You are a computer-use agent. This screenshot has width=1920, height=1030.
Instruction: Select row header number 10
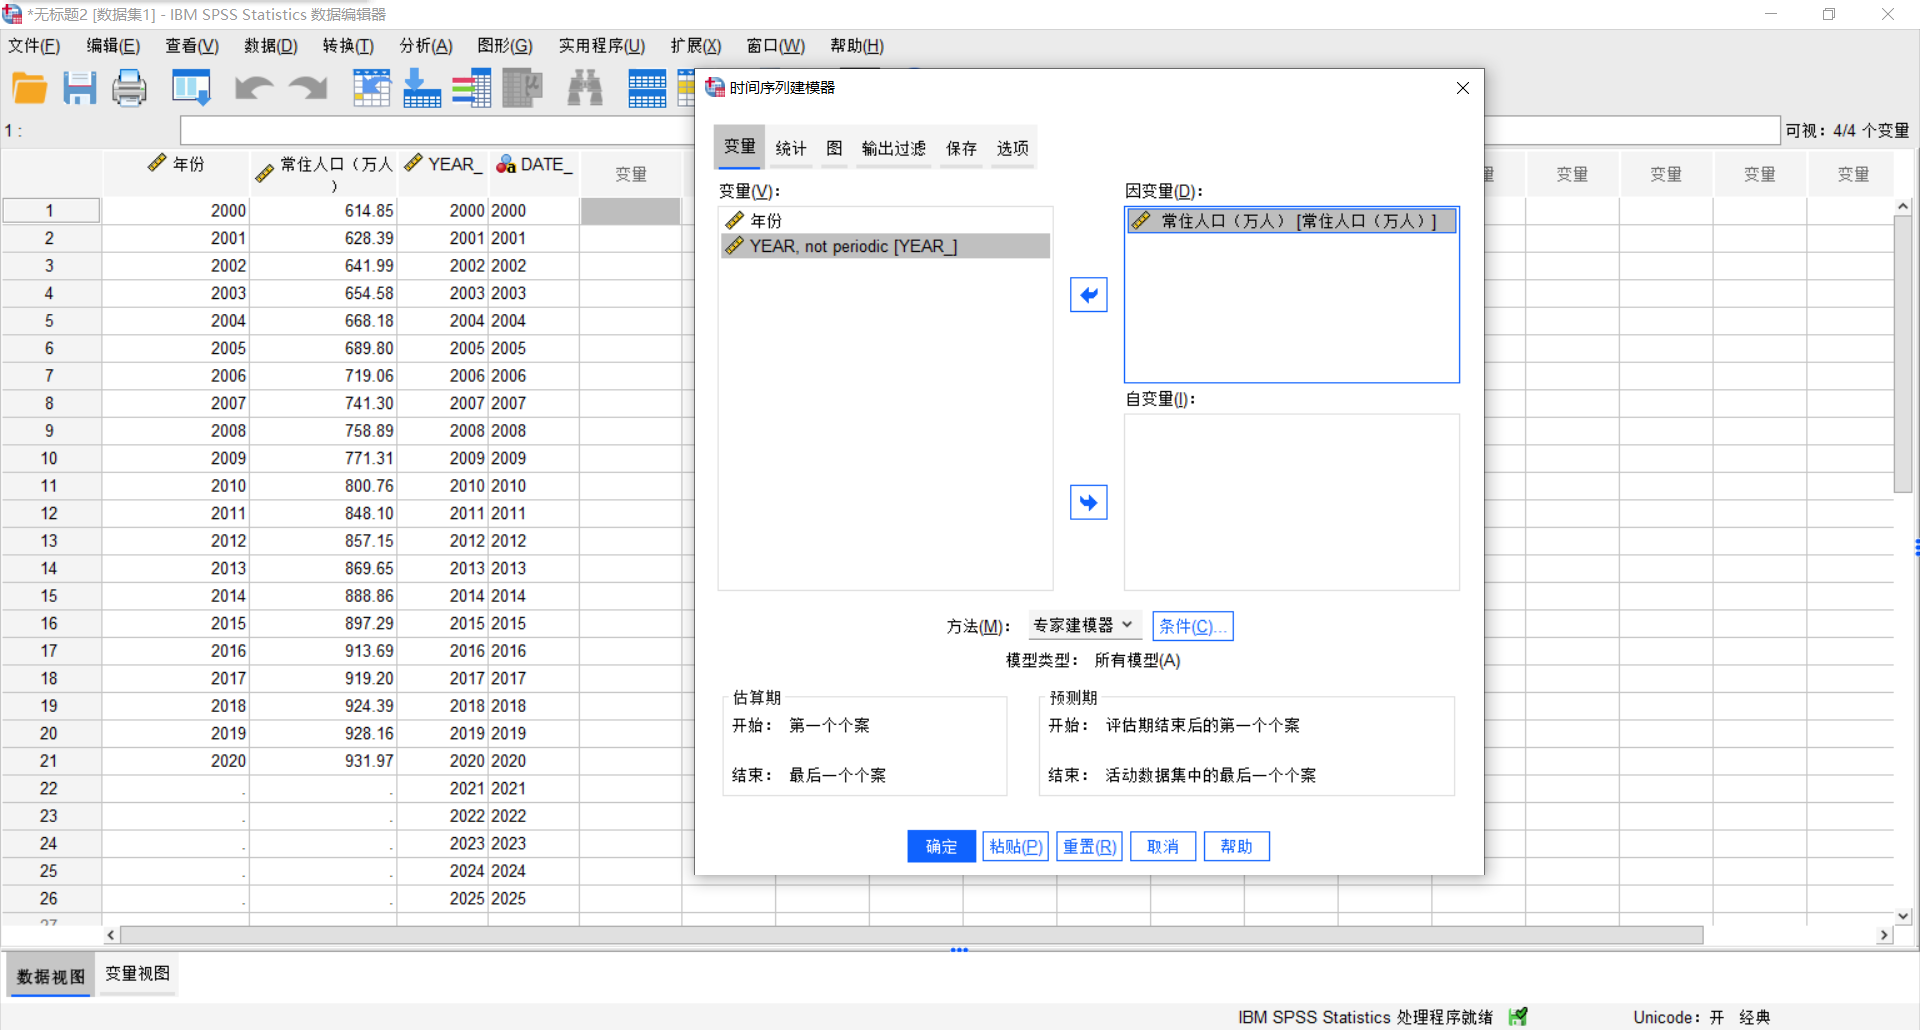coord(50,458)
